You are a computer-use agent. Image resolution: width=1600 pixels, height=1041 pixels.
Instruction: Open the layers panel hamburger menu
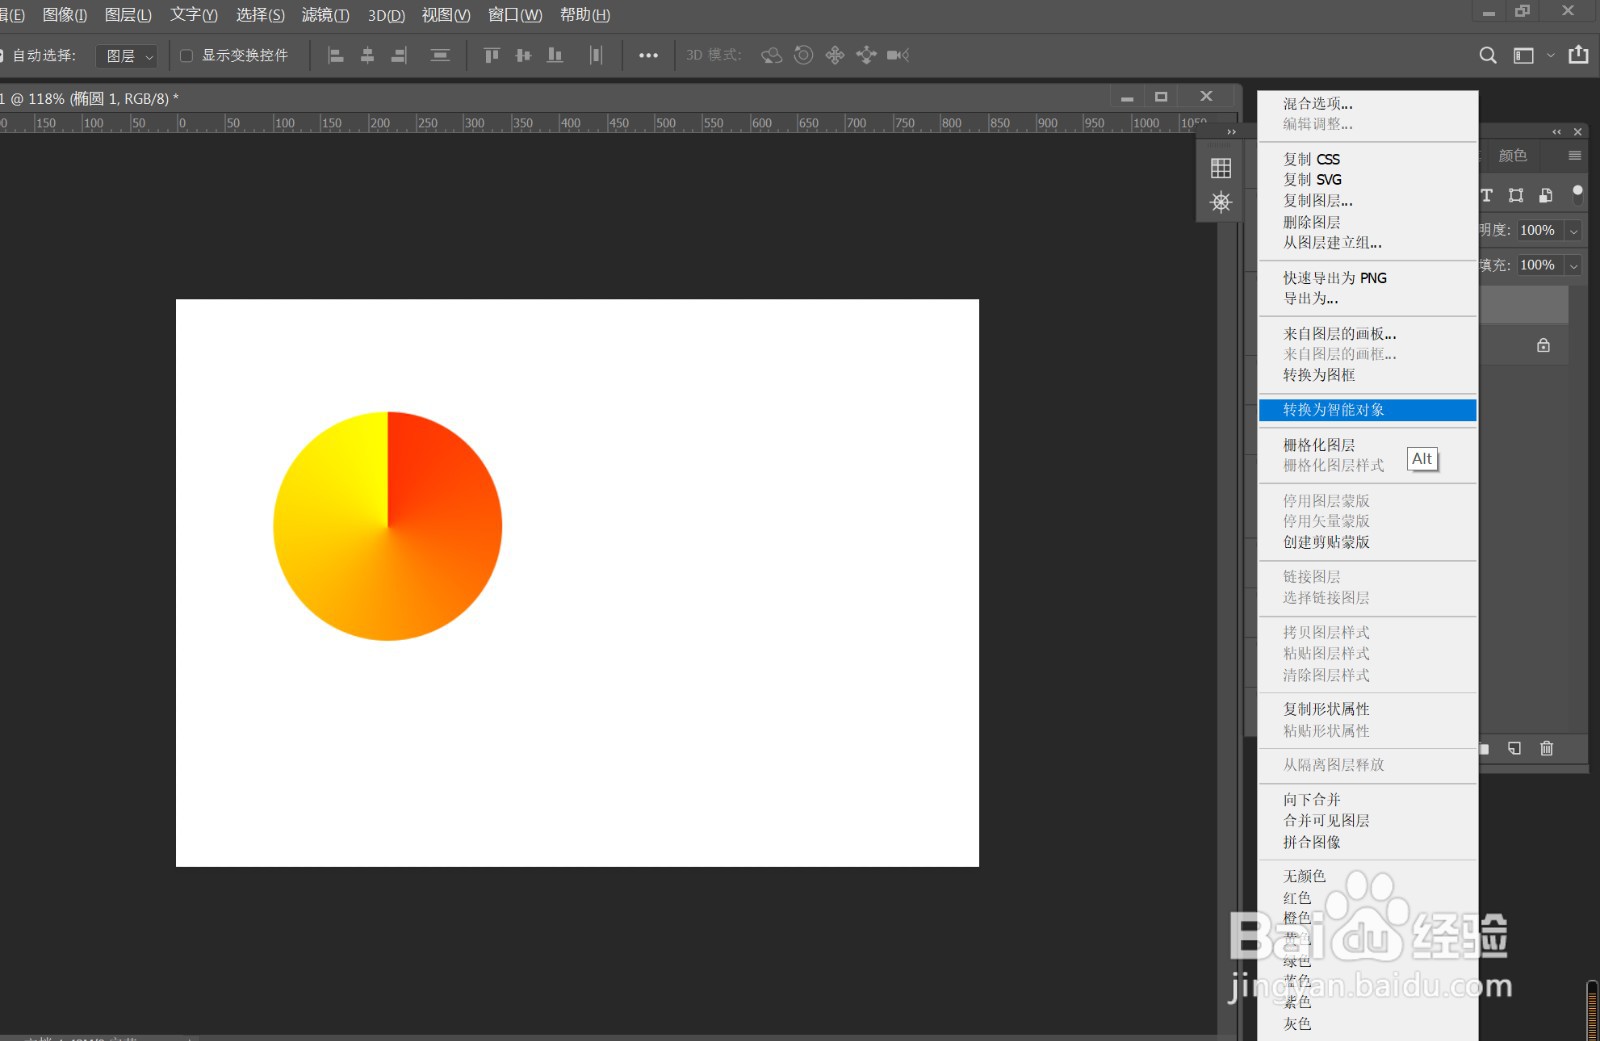pyautogui.click(x=1575, y=156)
